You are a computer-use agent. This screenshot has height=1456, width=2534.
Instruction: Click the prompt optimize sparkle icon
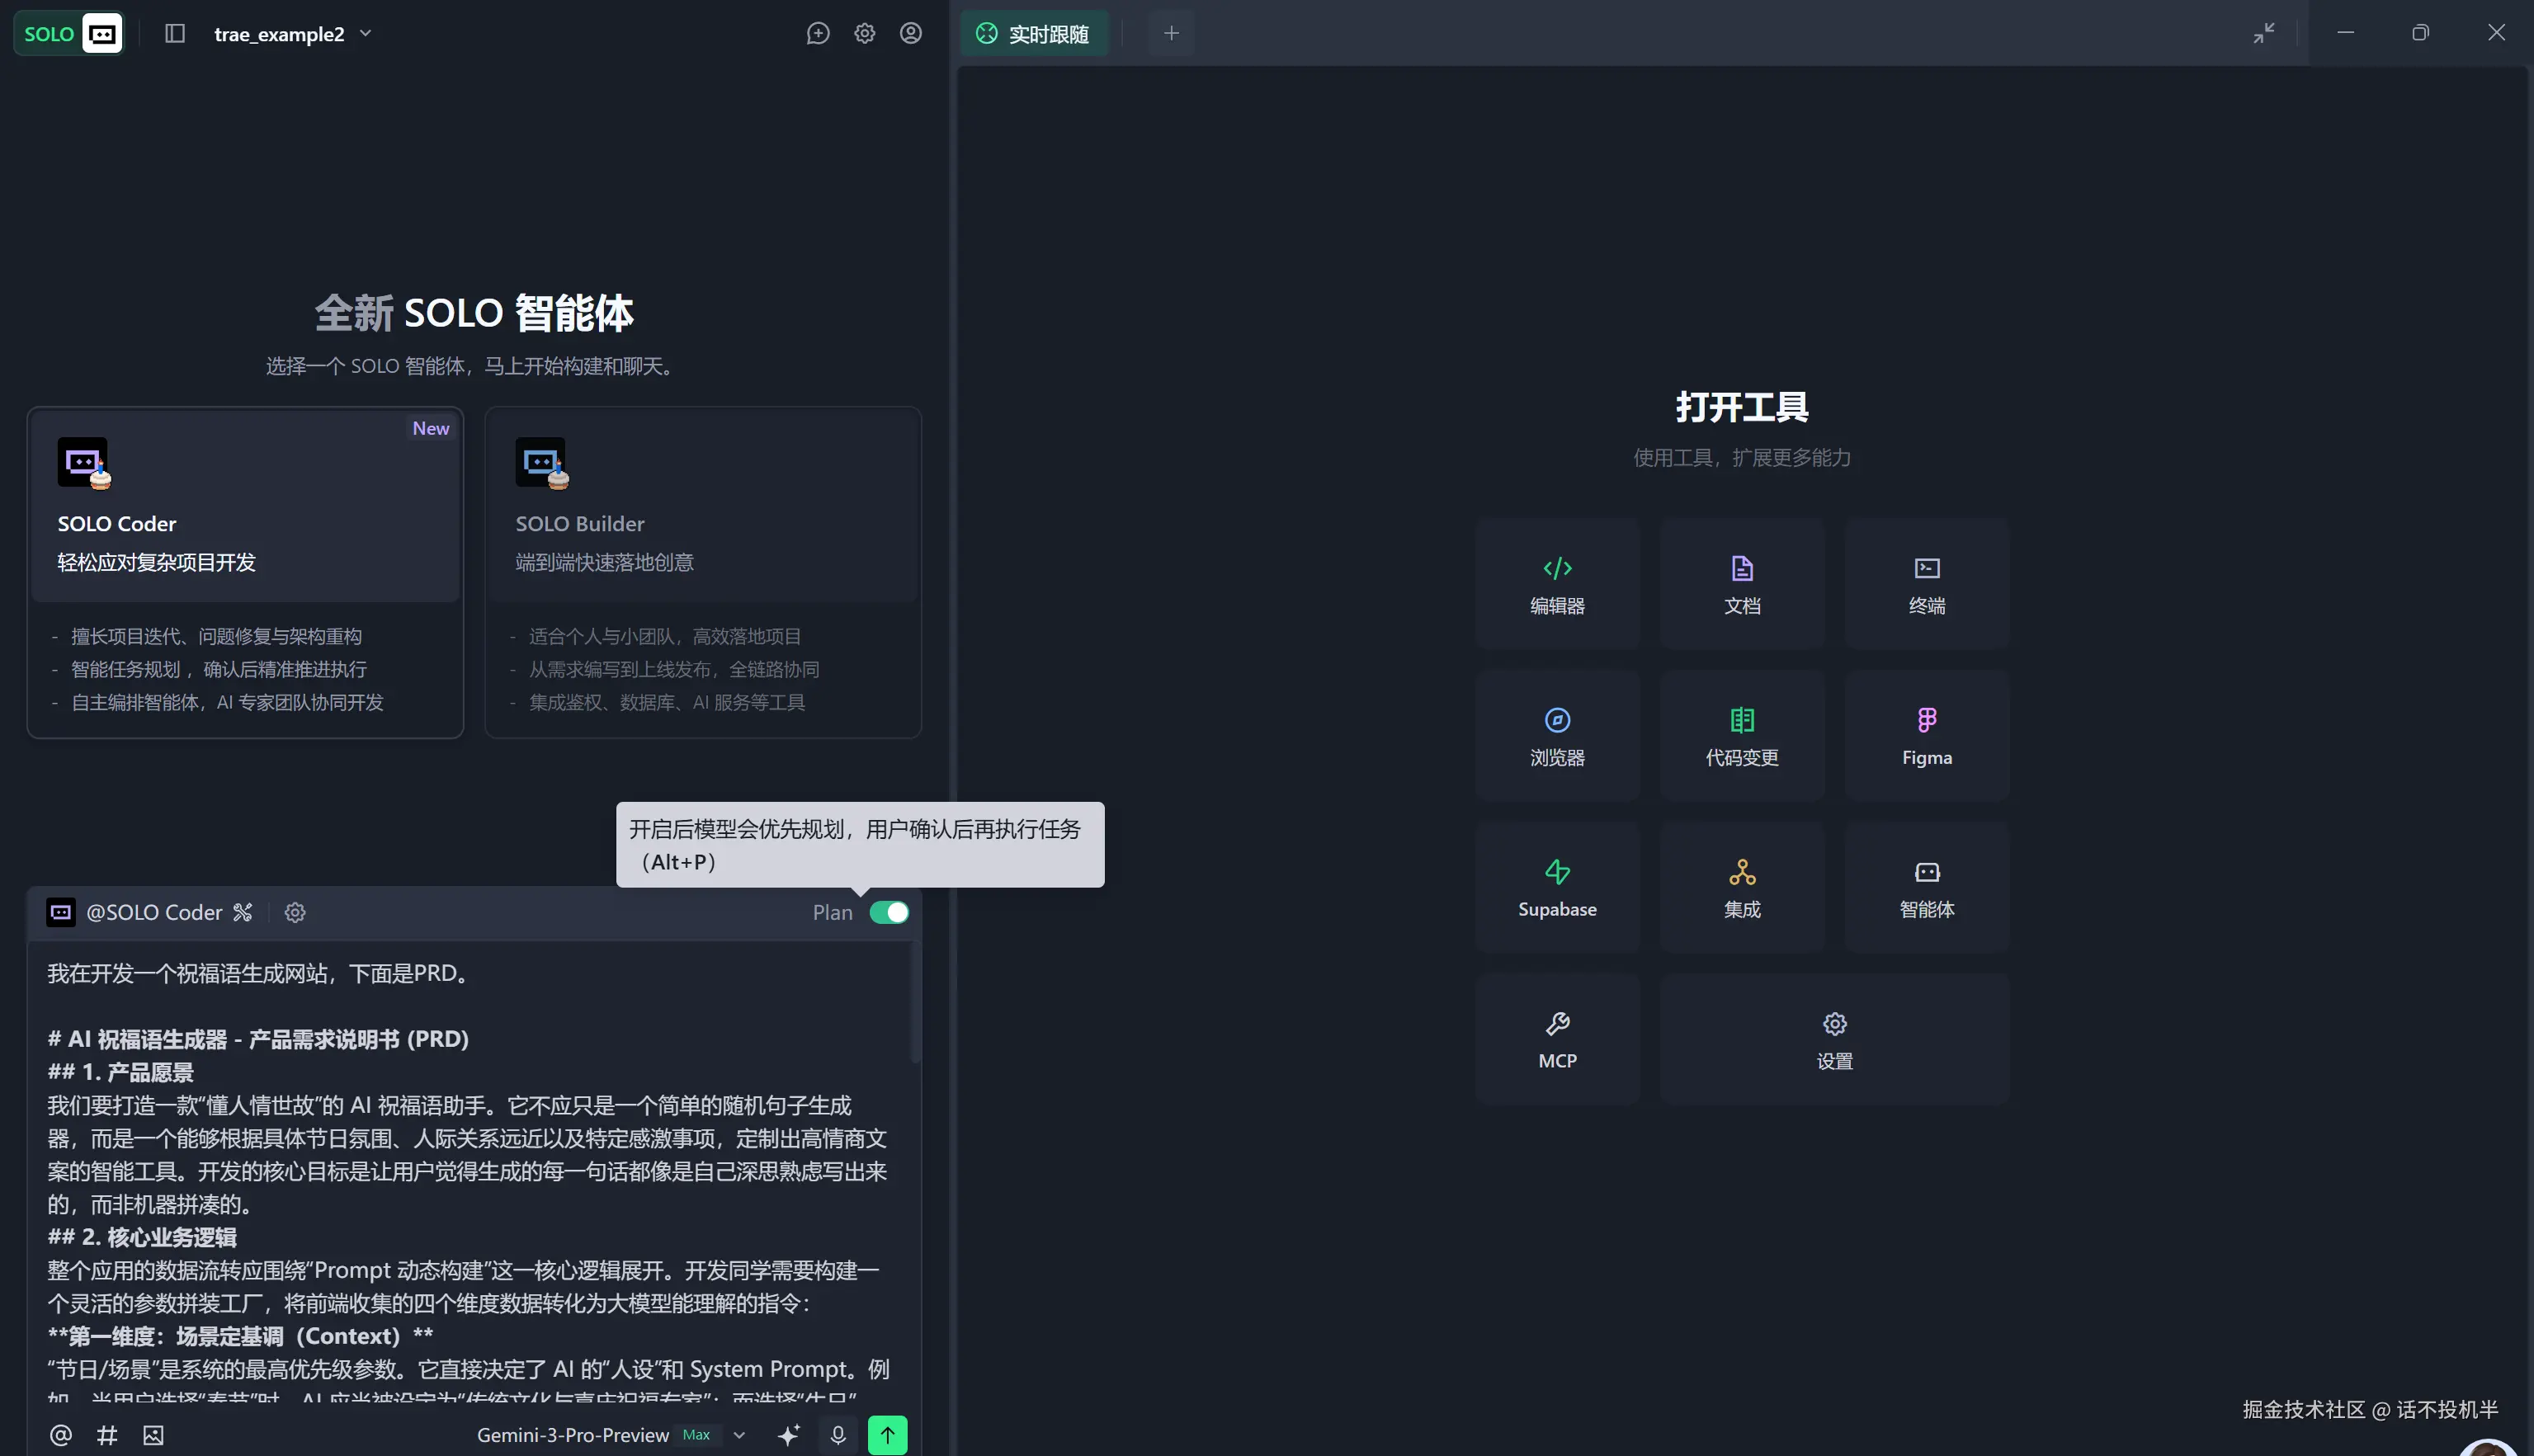point(788,1435)
